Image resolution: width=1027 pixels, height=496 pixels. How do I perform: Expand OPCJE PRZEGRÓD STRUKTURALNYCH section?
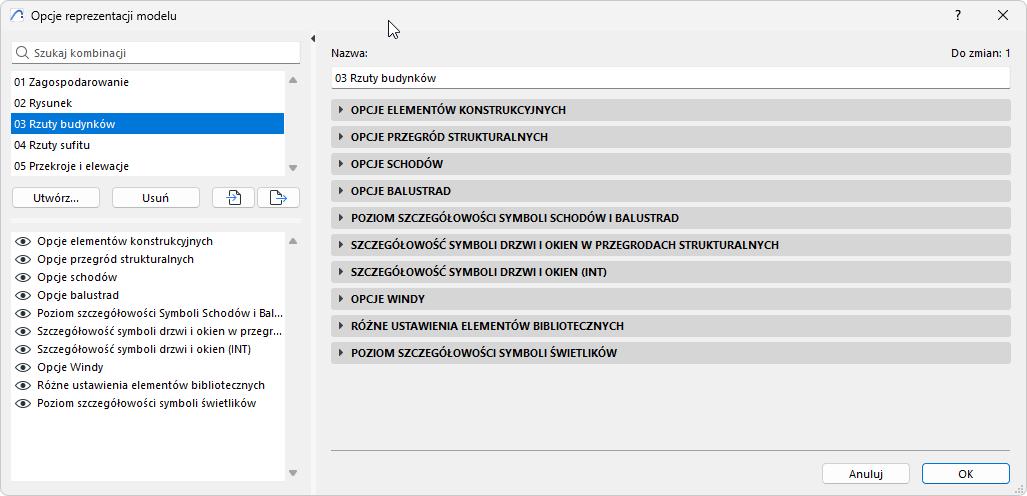click(x=671, y=137)
